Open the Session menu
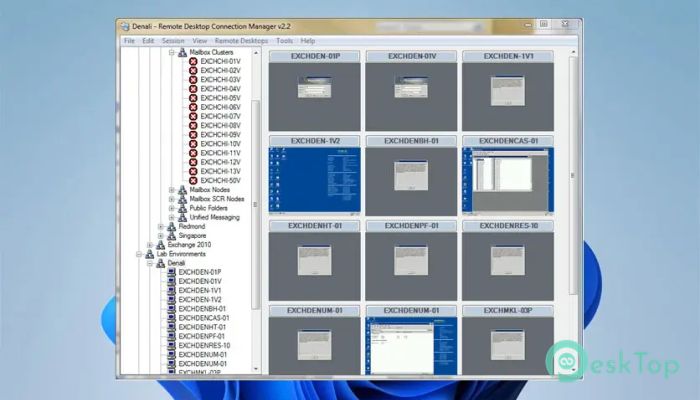The image size is (700, 400). coord(173,41)
